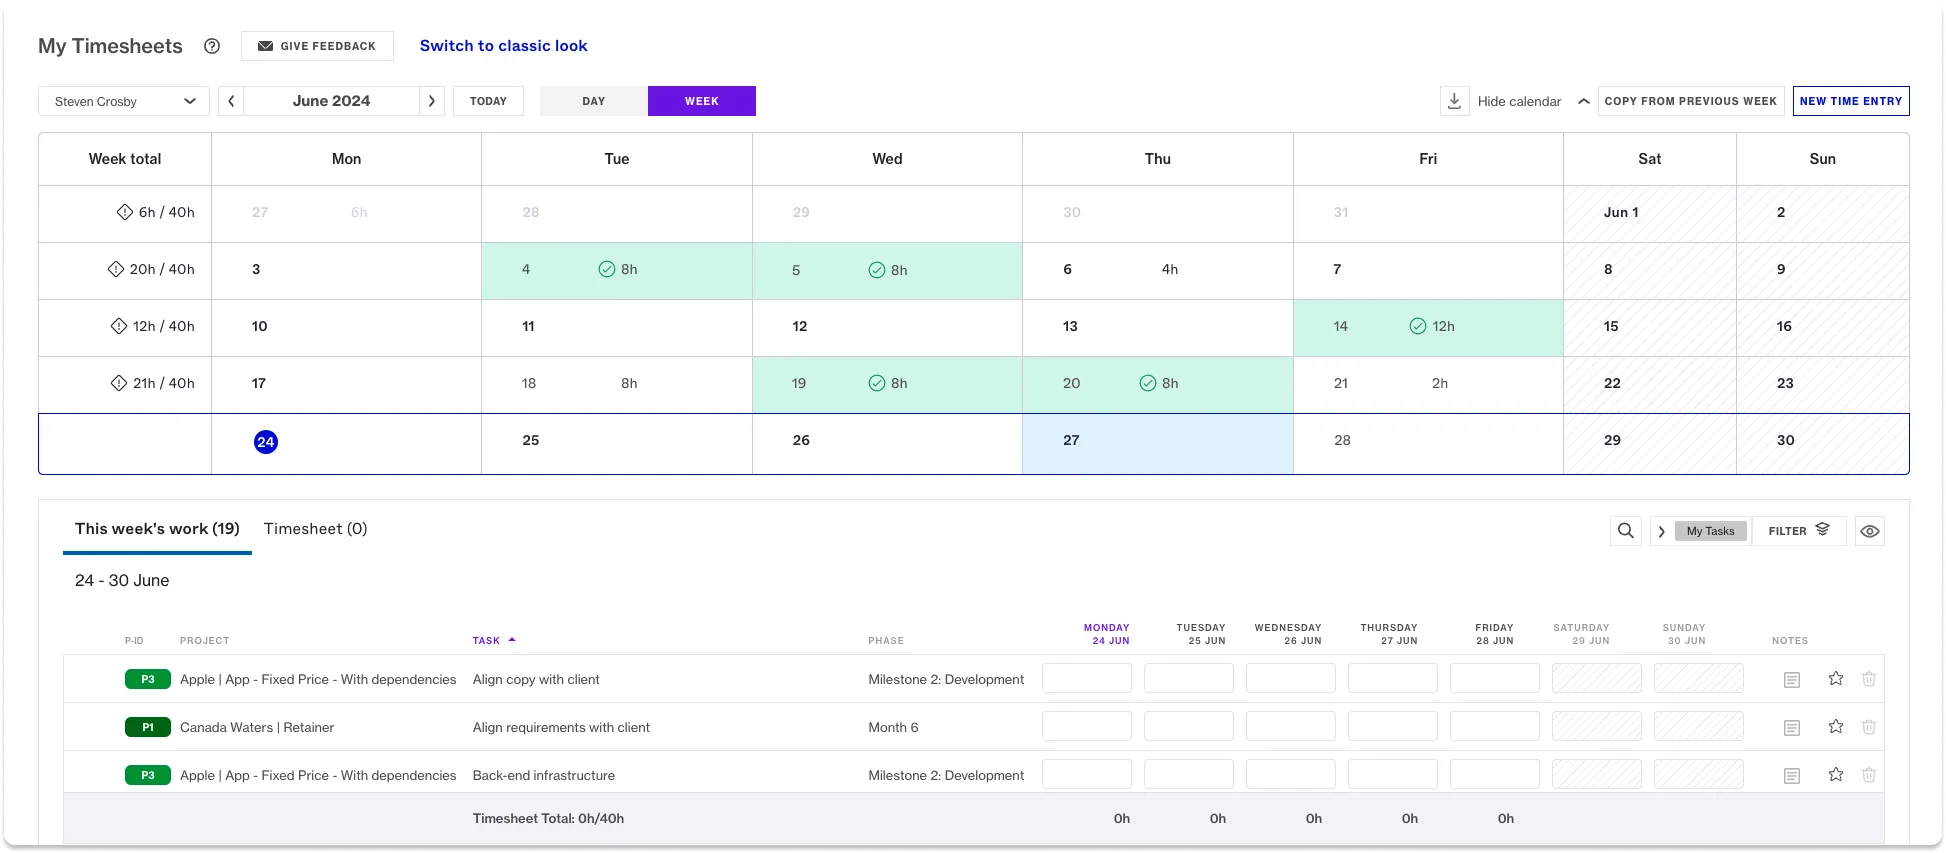The height and width of the screenshot is (853, 1946).
Task: Click the warning icon beside 6h / 40h
Action: tap(125, 212)
